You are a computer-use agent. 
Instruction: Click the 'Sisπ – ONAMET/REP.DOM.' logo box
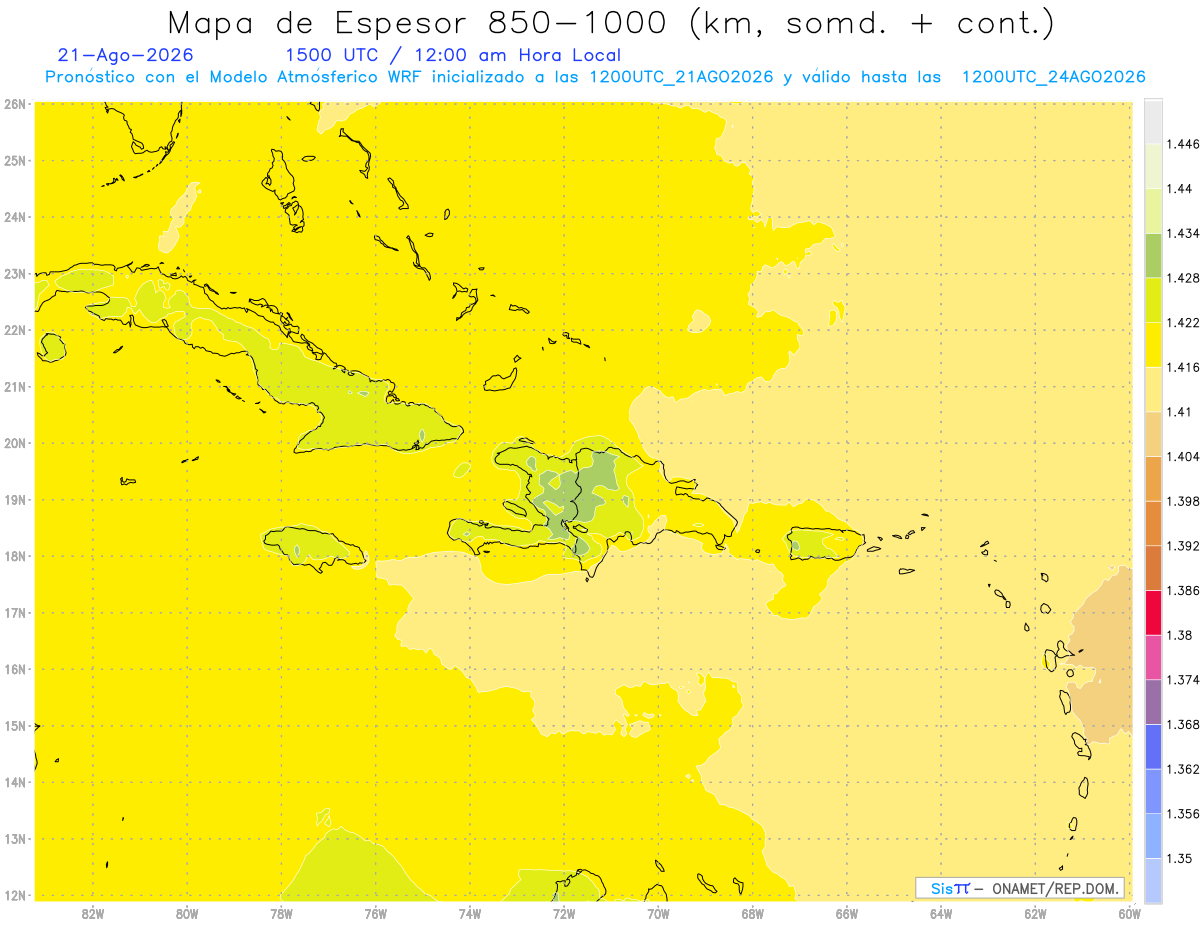[1020, 888]
